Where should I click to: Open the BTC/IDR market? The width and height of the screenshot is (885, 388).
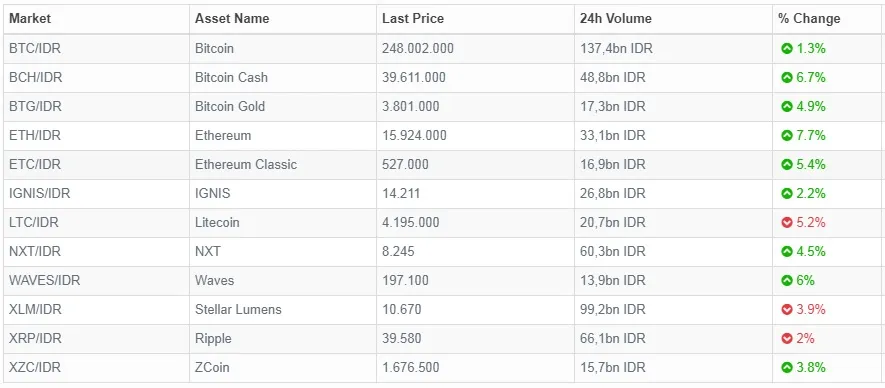click(35, 49)
